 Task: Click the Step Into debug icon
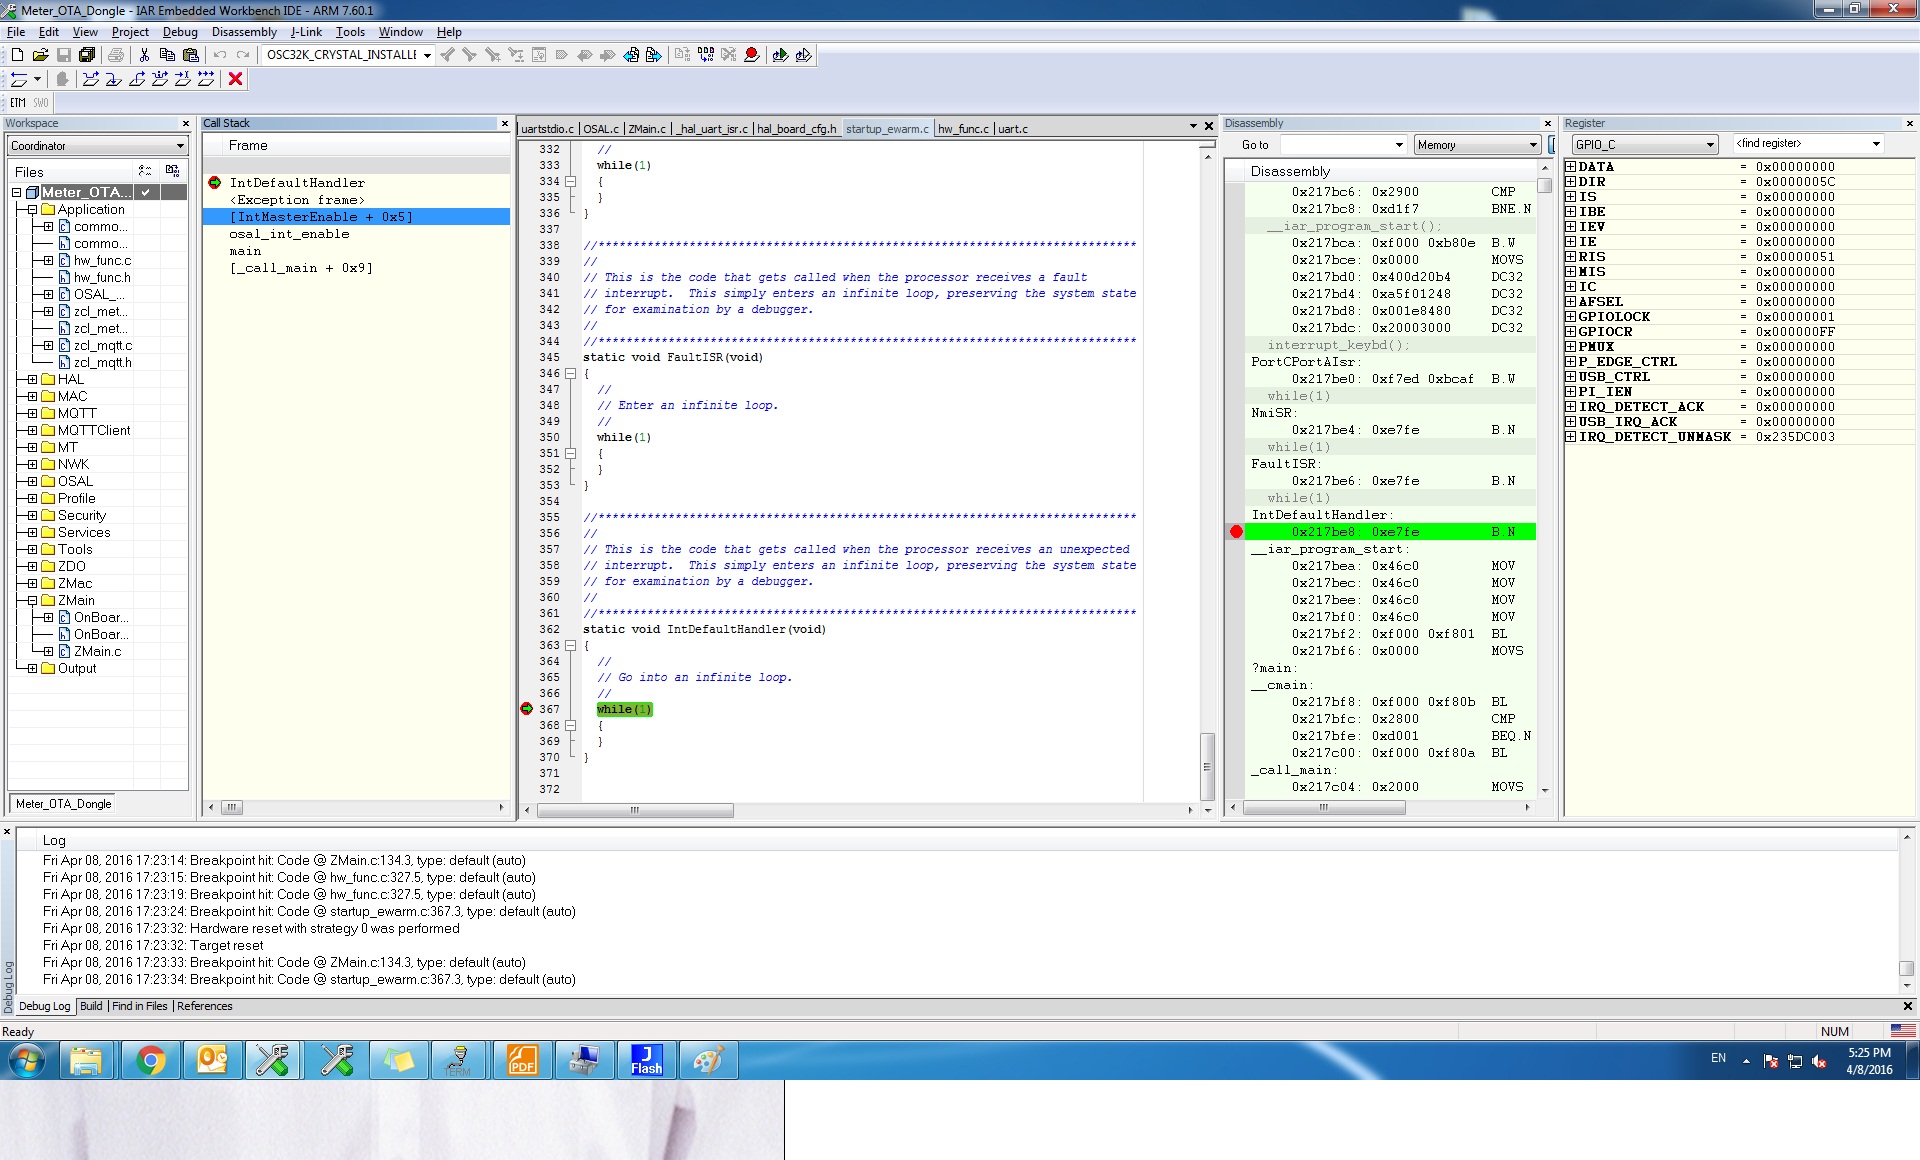tap(114, 79)
